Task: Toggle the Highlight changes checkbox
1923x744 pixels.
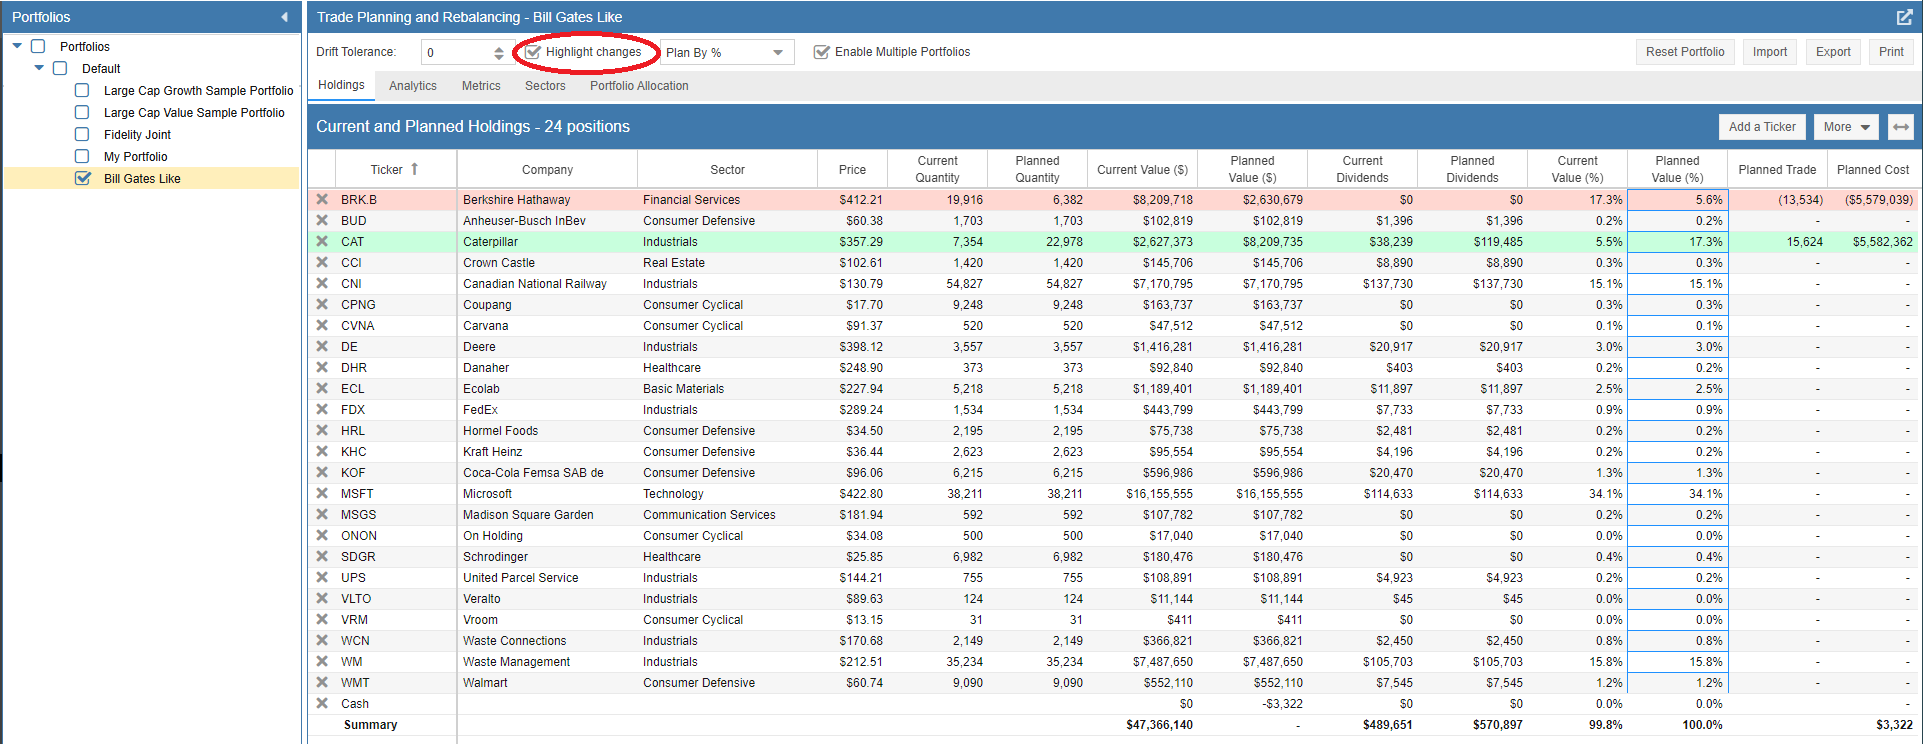Action: (x=533, y=52)
